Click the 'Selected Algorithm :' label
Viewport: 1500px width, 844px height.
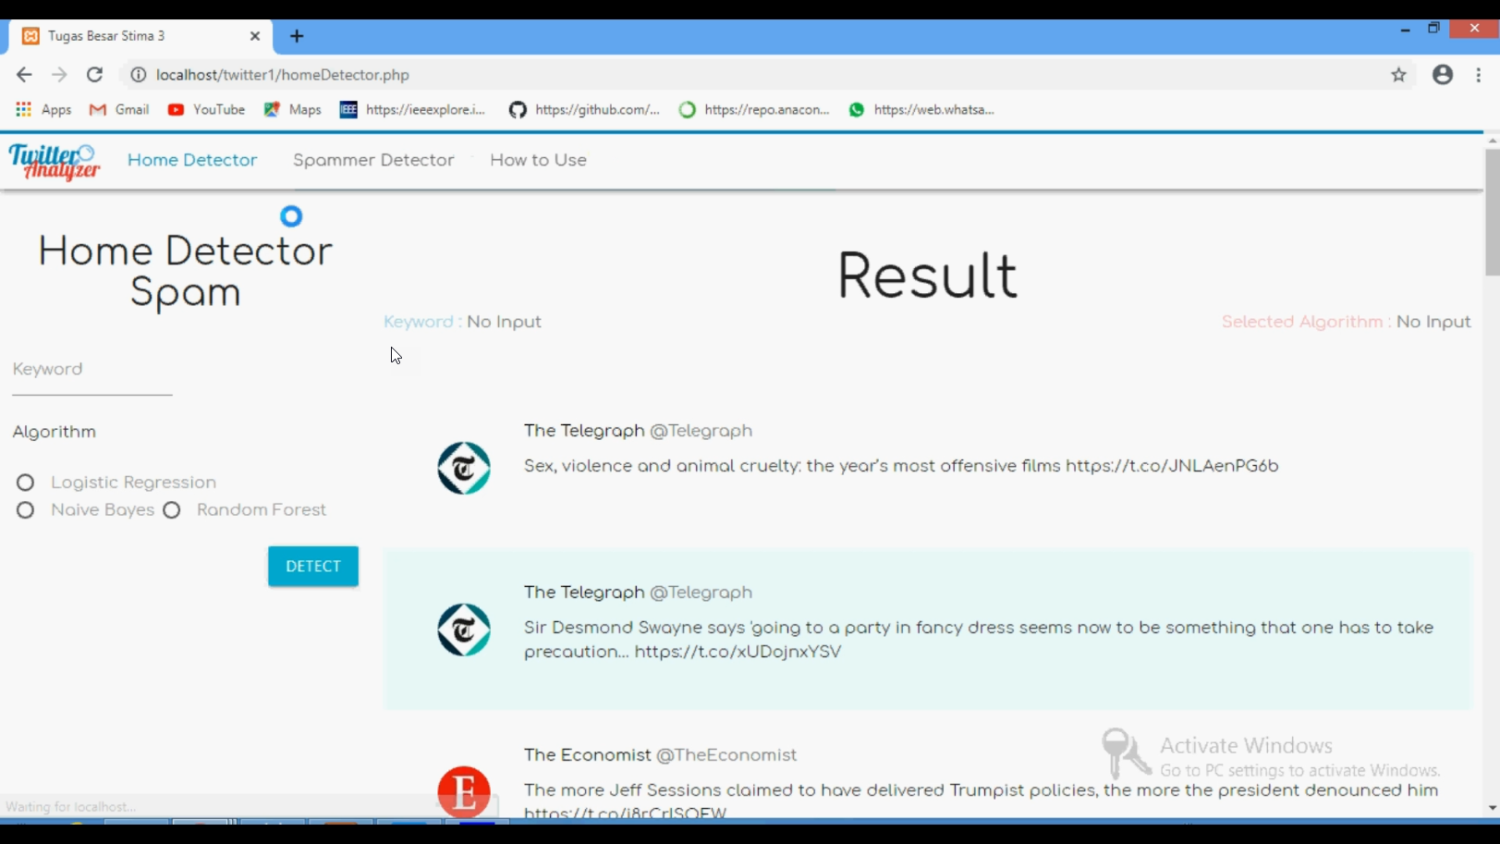tap(1305, 322)
